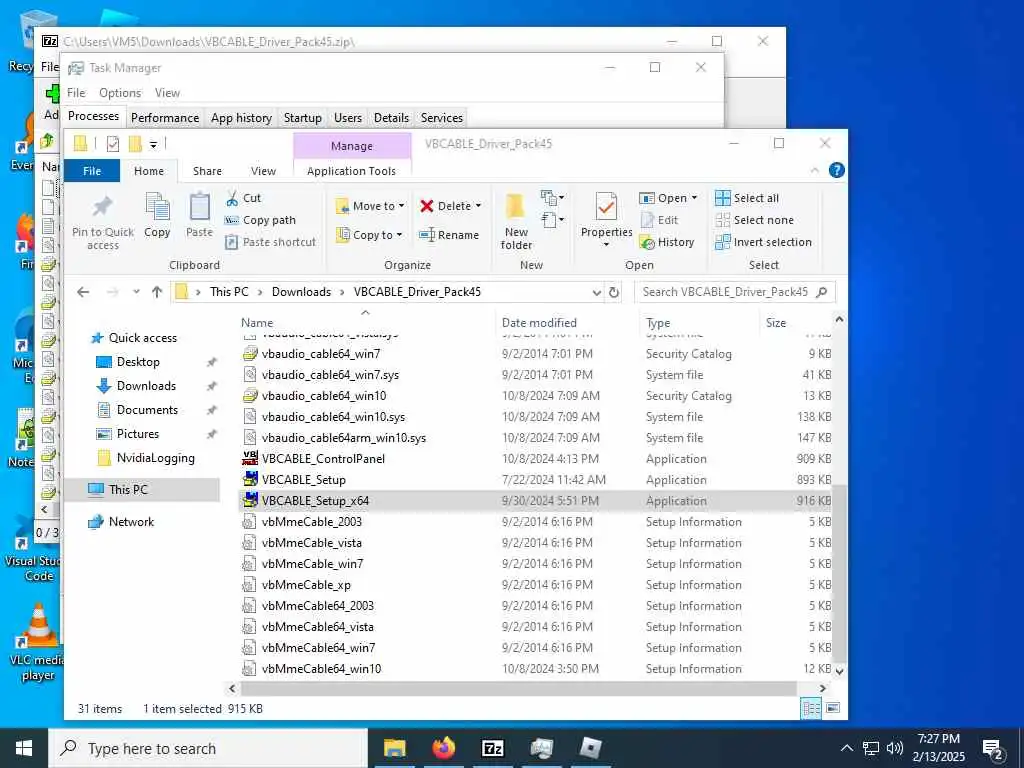Click the Cut scissors icon
The width and height of the screenshot is (1024, 768).
tap(232, 198)
